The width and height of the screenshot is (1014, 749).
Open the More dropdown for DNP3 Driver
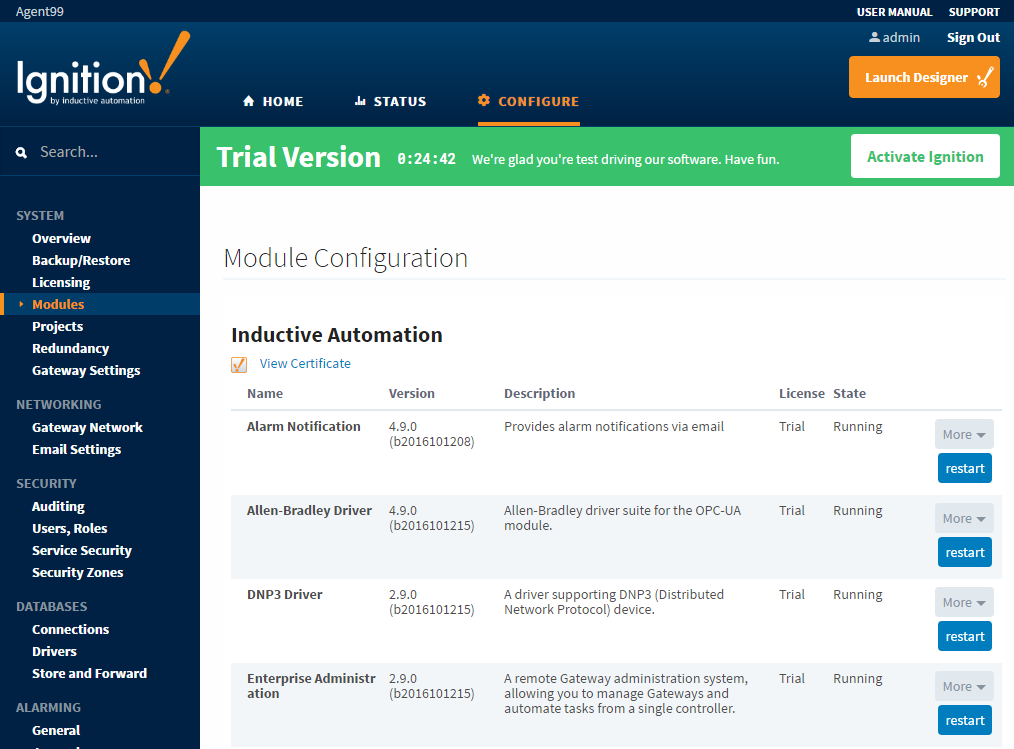click(x=963, y=602)
